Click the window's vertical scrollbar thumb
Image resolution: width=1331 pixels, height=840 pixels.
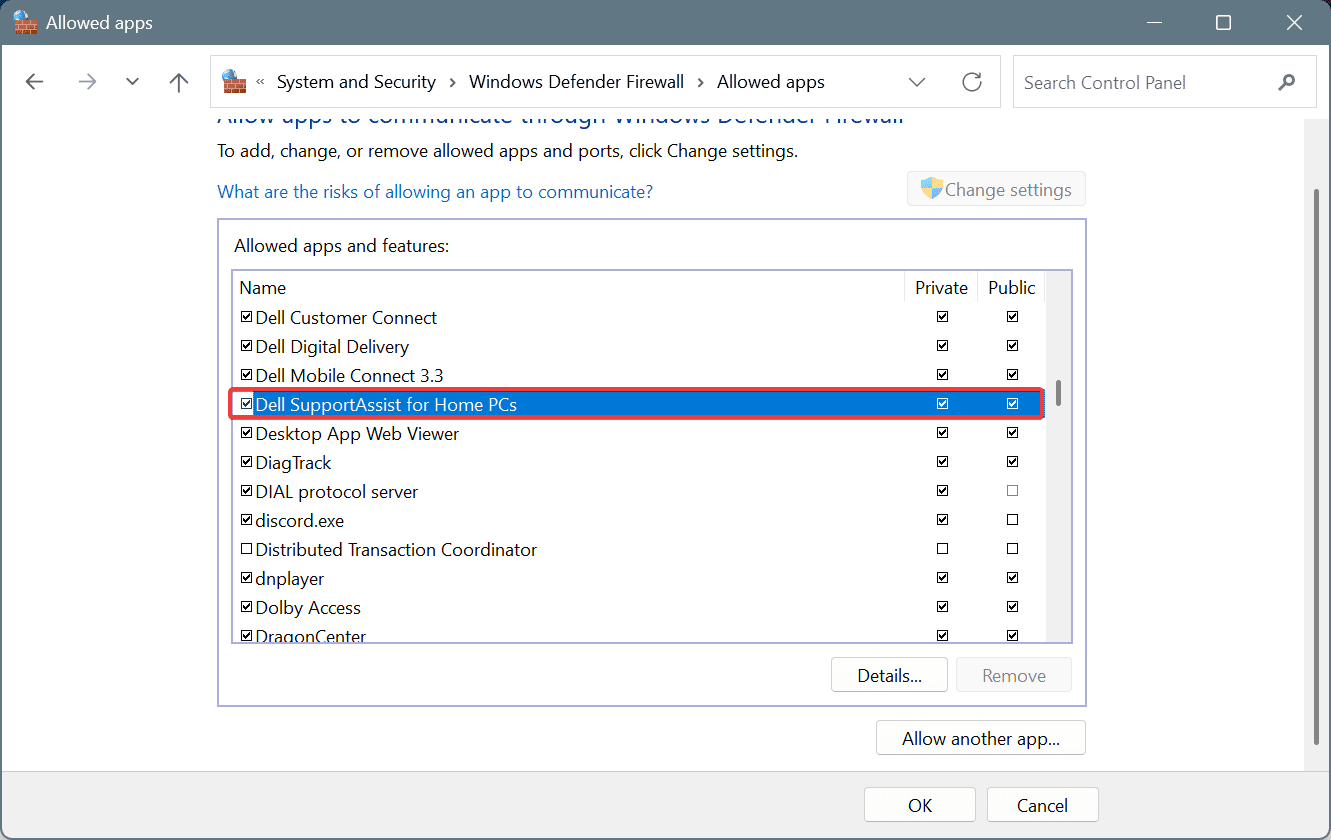click(x=1316, y=465)
